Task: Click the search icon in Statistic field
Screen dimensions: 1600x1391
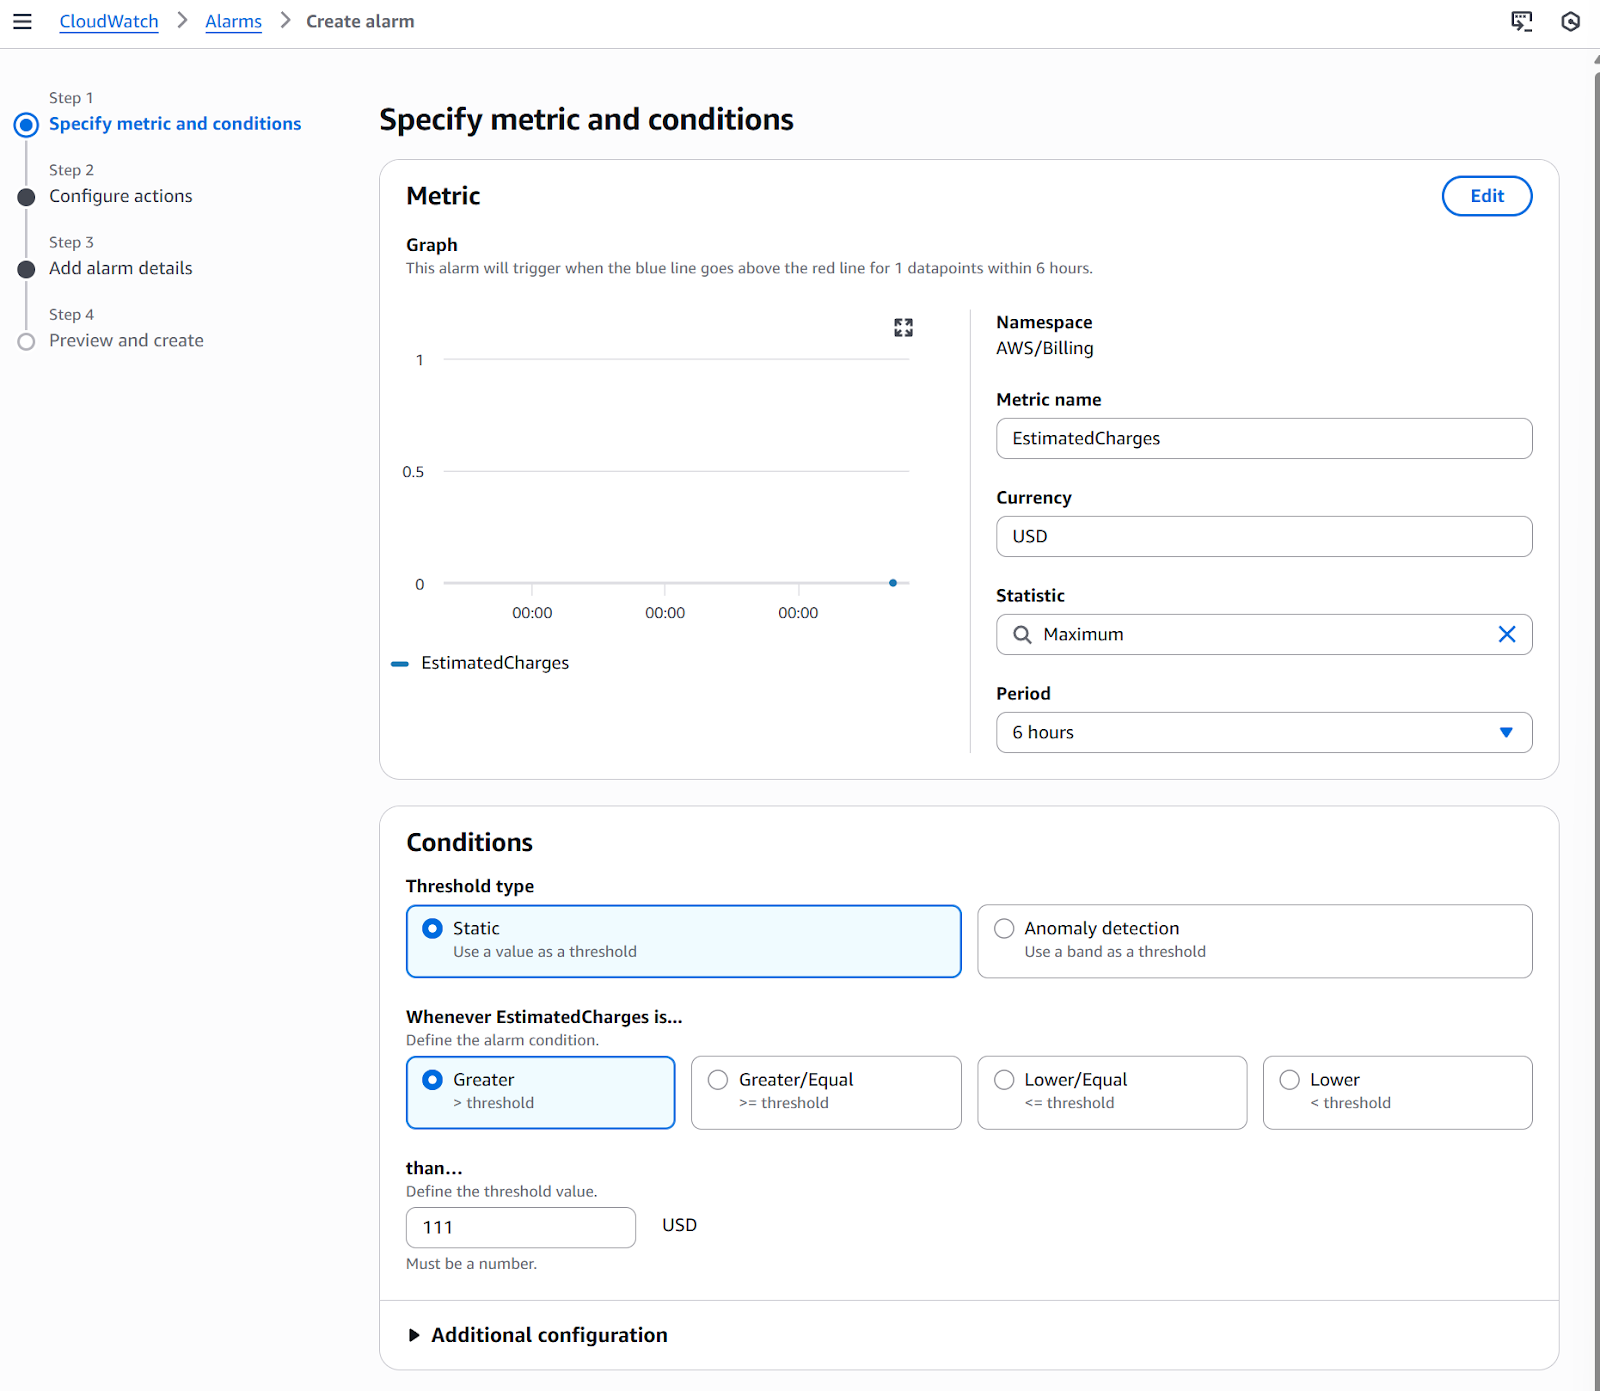Action: pyautogui.click(x=1022, y=634)
